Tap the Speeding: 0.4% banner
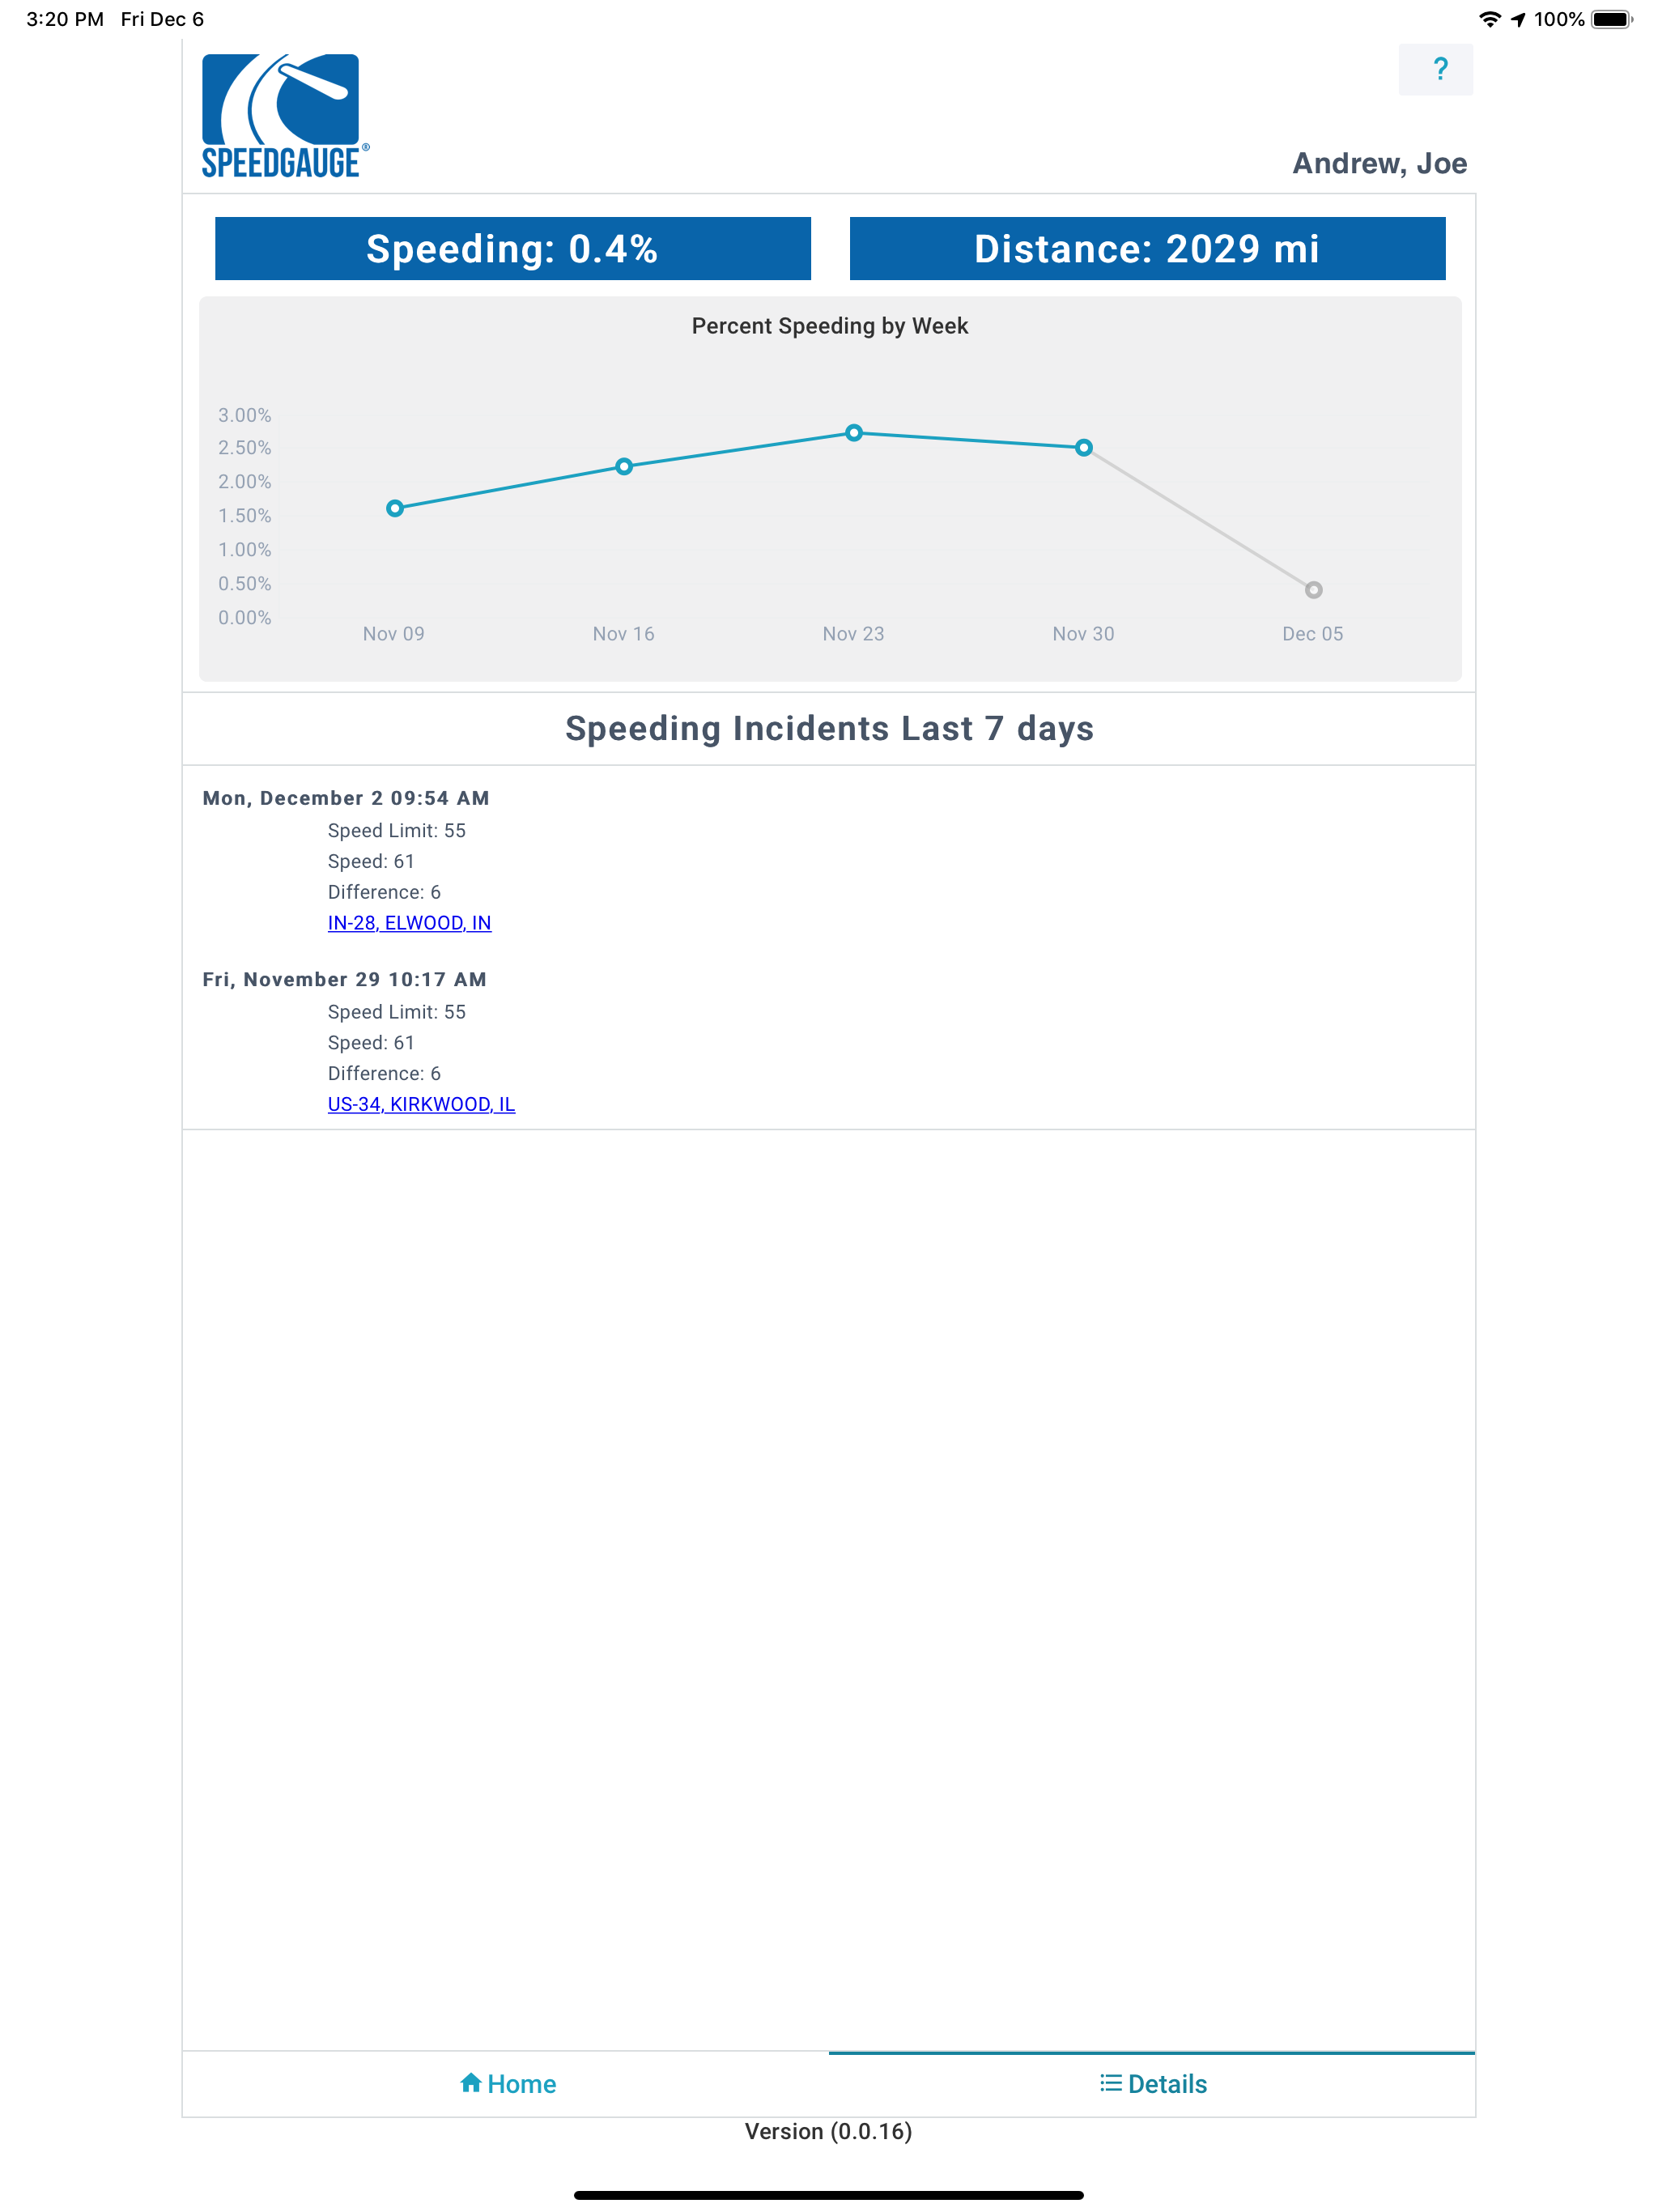This screenshot has height=2212, width=1658. coord(513,248)
